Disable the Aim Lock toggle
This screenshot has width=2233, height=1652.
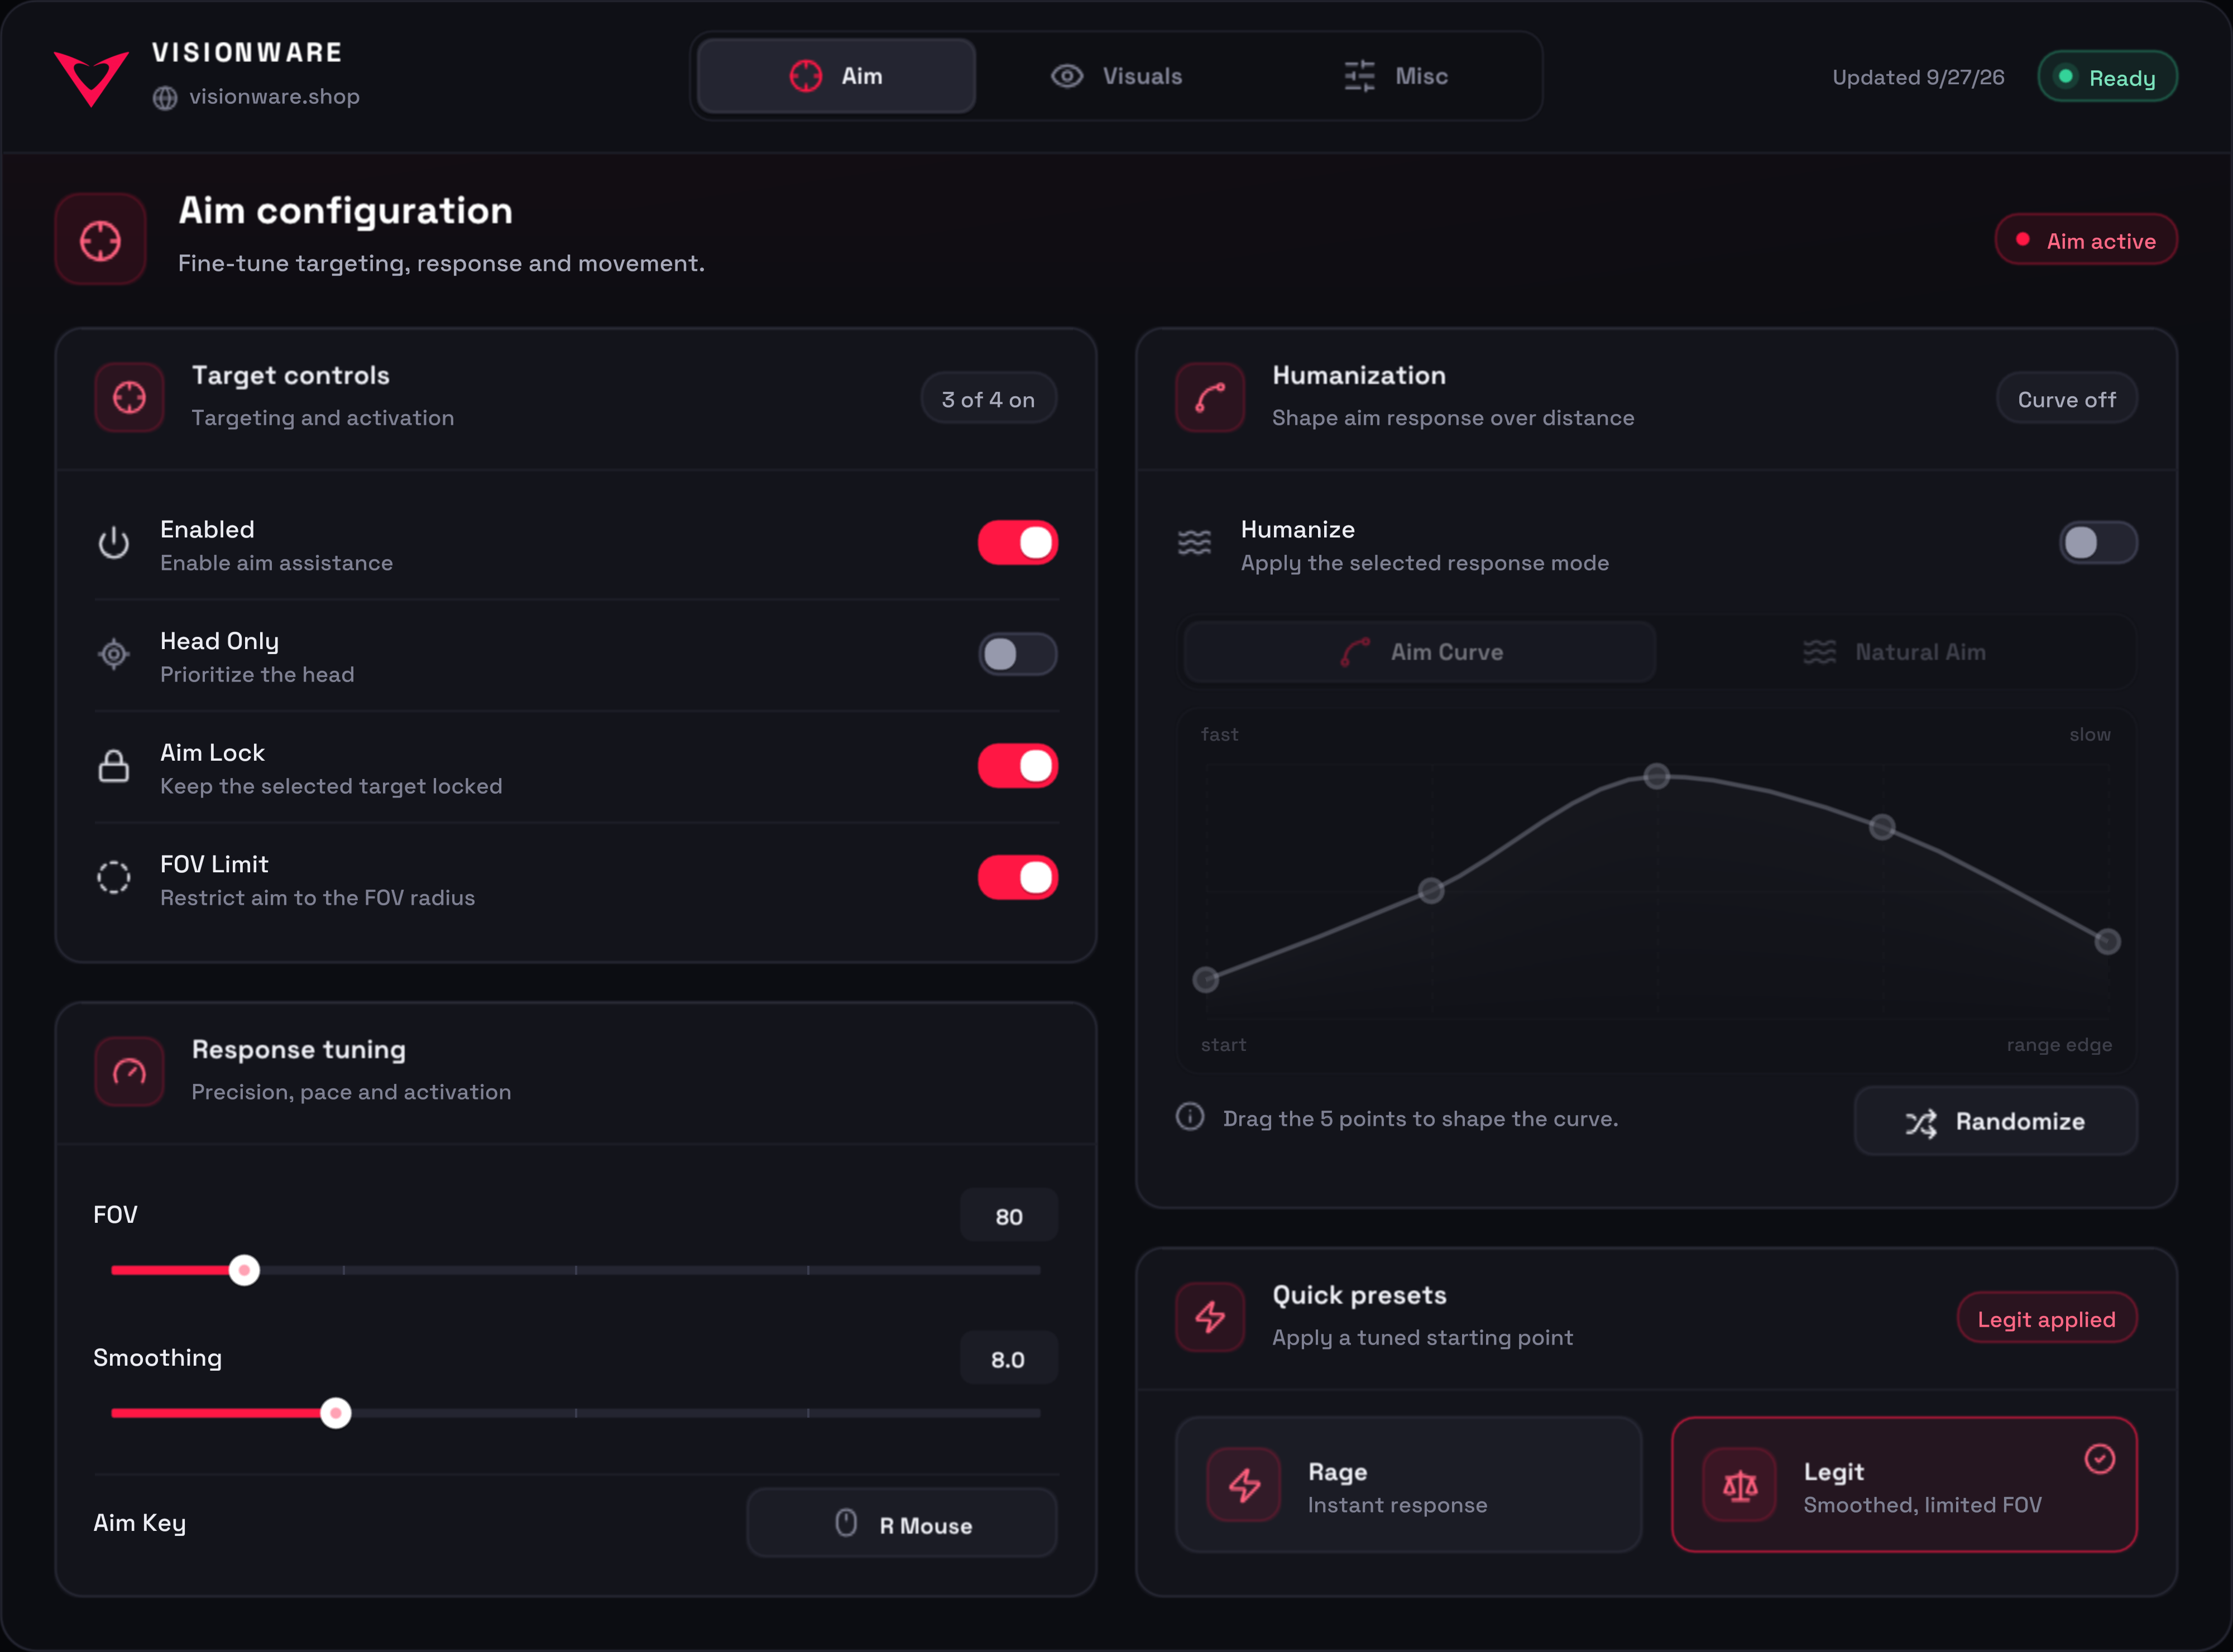pos(1018,766)
